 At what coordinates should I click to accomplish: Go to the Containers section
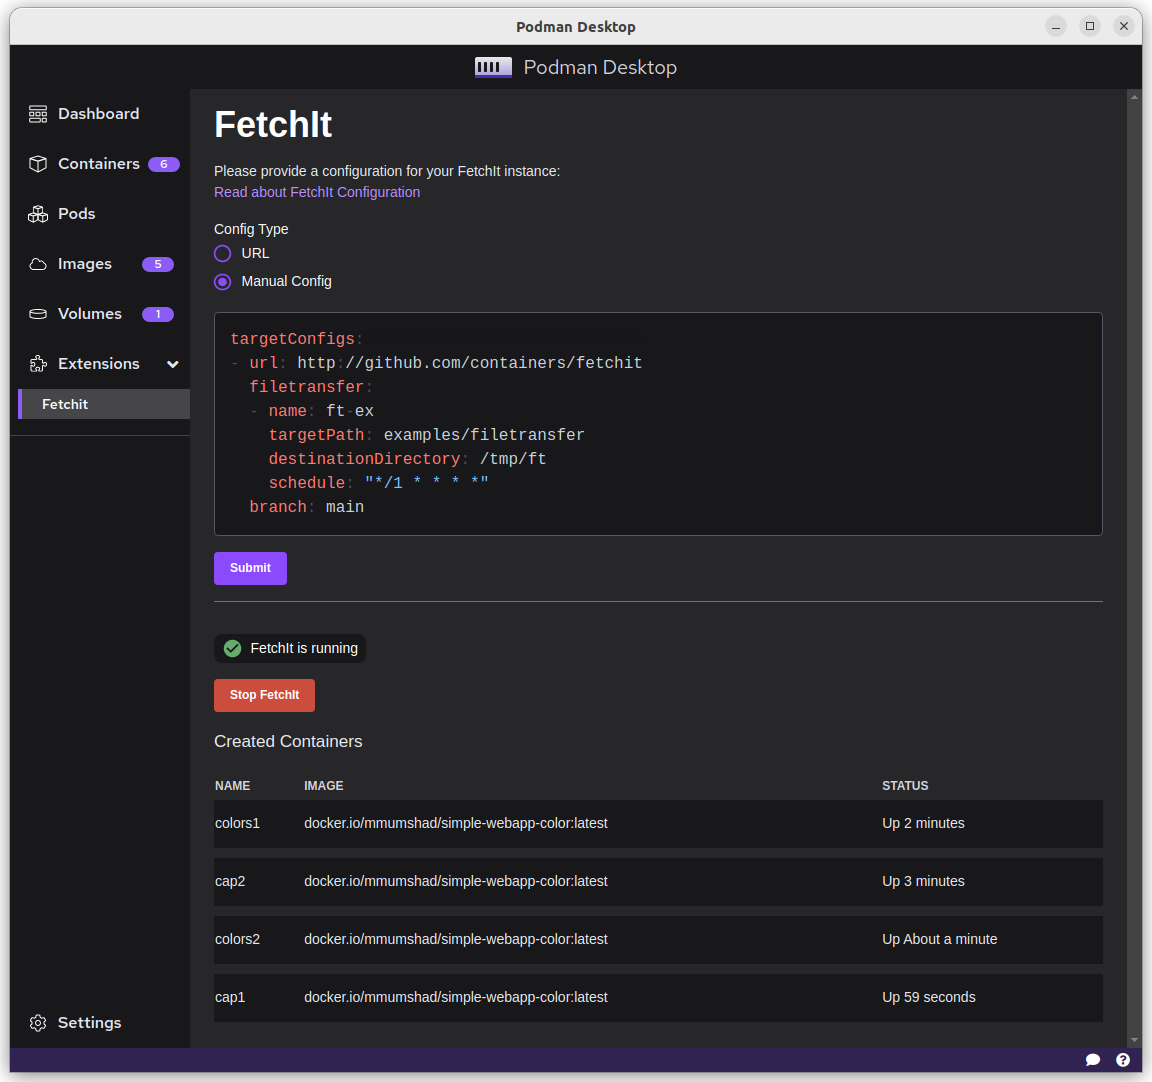(98, 164)
